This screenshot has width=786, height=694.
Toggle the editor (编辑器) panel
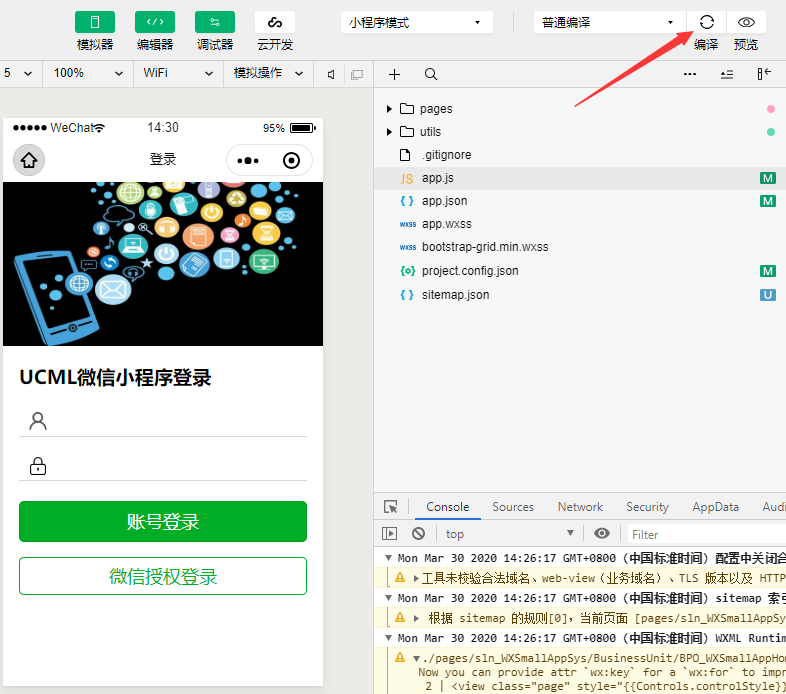point(155,22)
